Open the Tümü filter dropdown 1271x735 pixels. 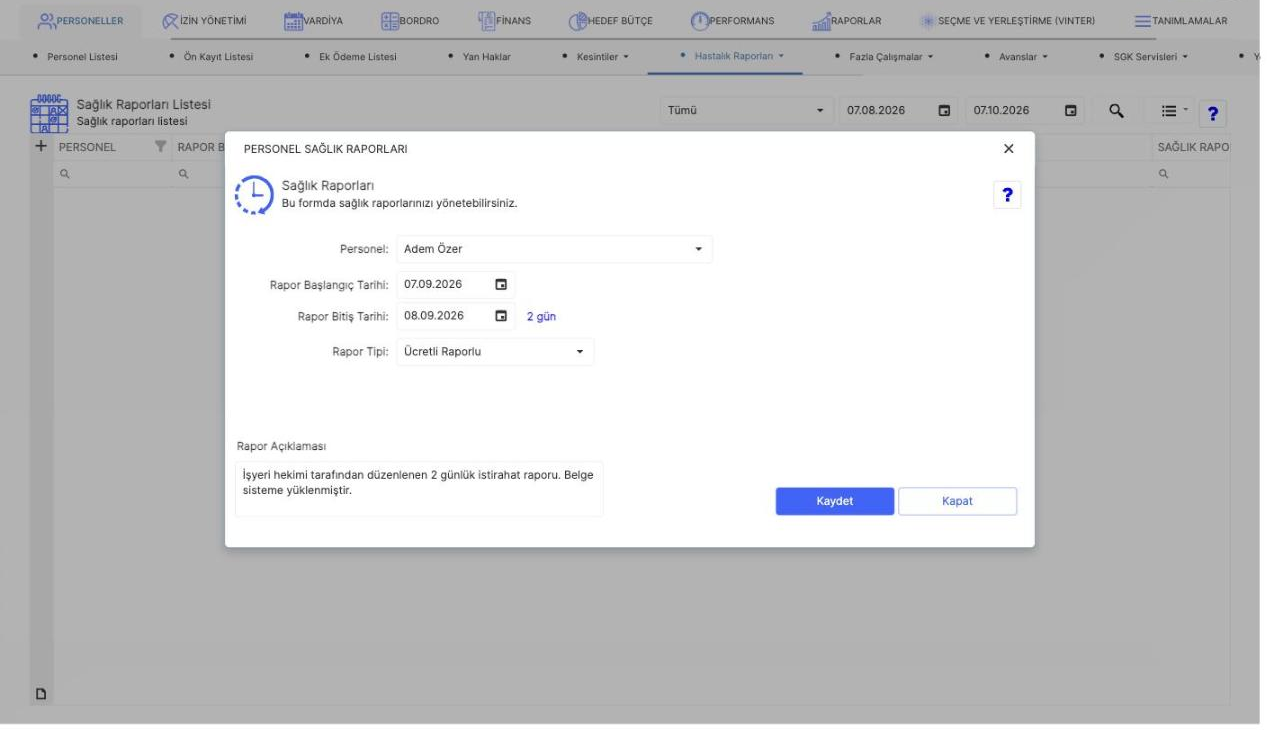tap(747, 110)
